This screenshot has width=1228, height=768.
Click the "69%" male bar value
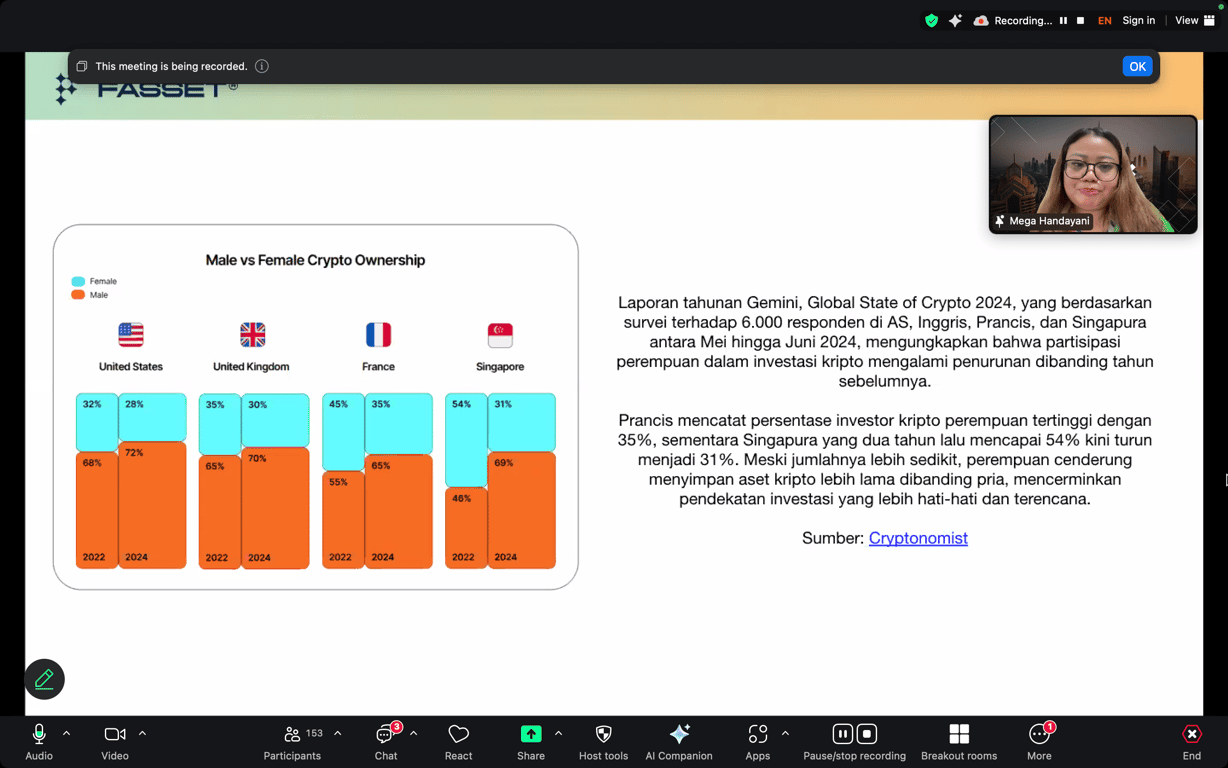(504, 463)
